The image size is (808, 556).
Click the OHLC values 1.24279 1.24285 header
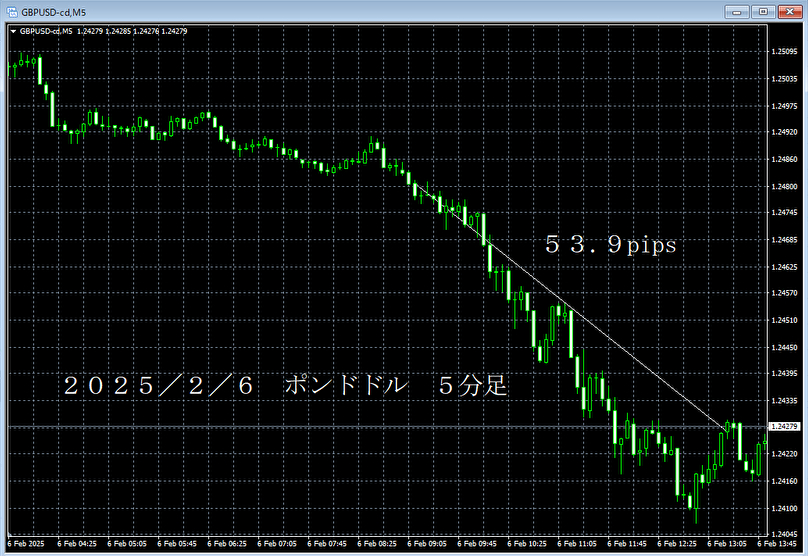click(132, 31)
